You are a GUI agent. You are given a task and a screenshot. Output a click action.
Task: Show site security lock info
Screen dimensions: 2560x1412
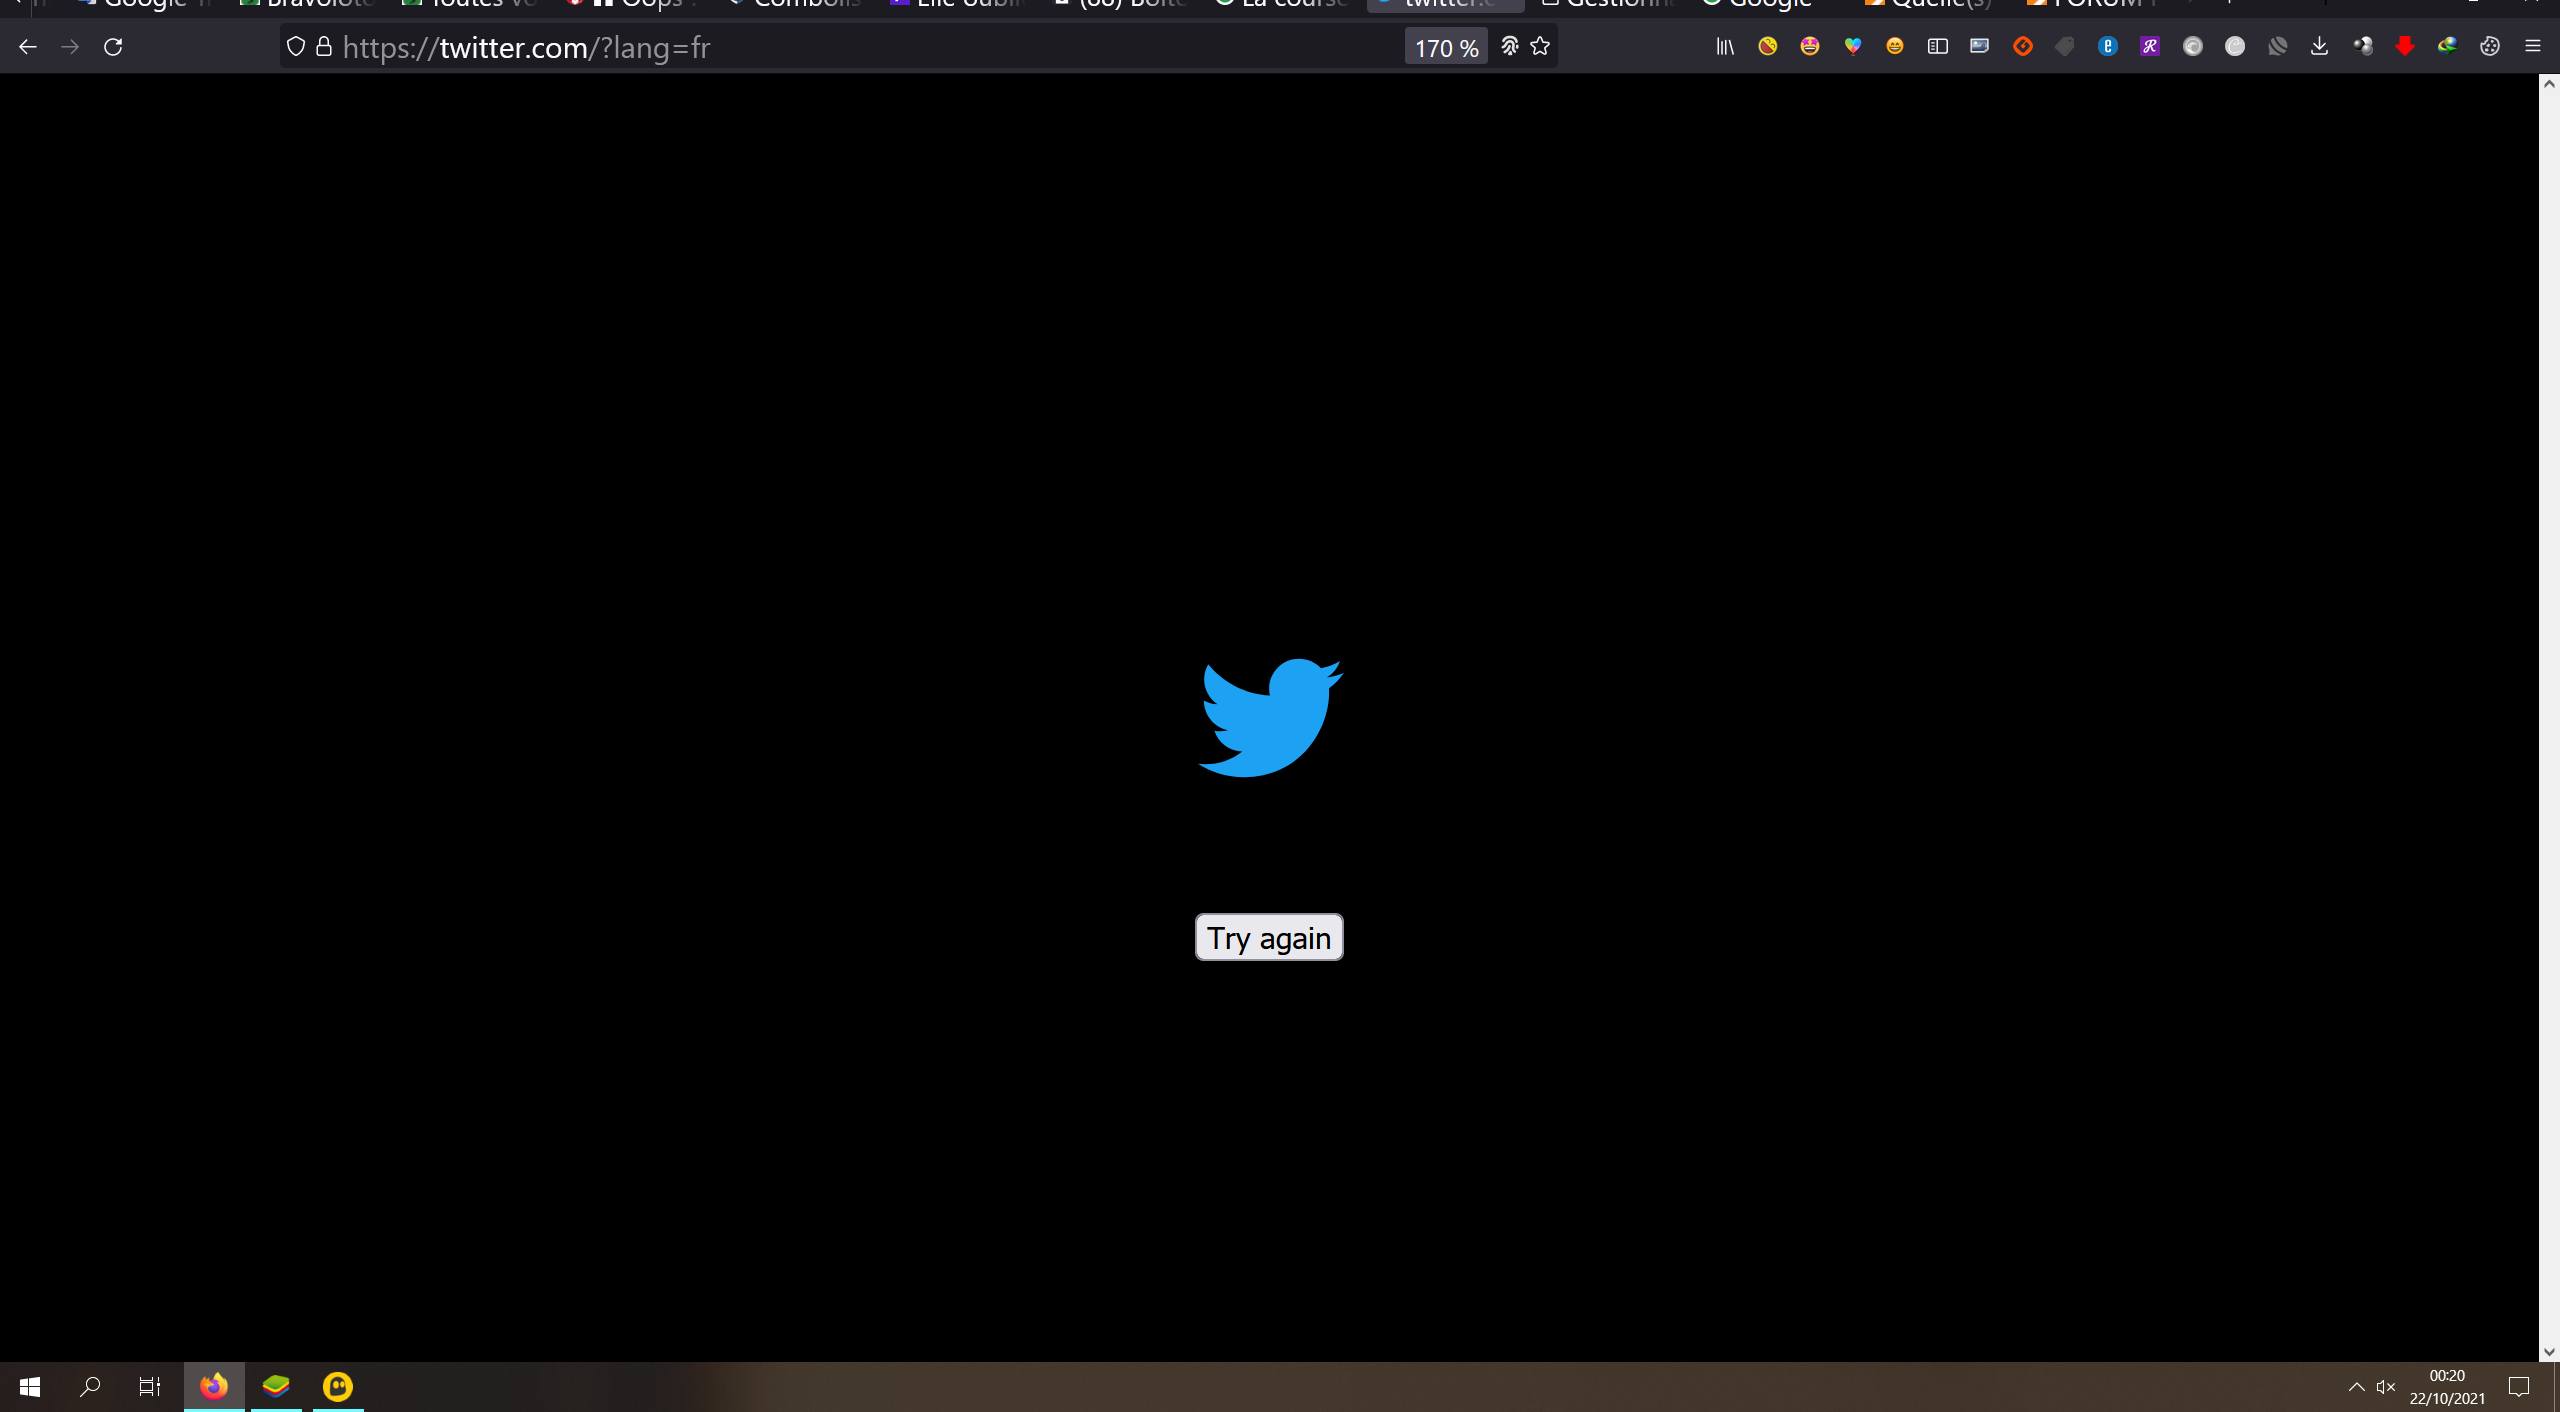[324, 46]
